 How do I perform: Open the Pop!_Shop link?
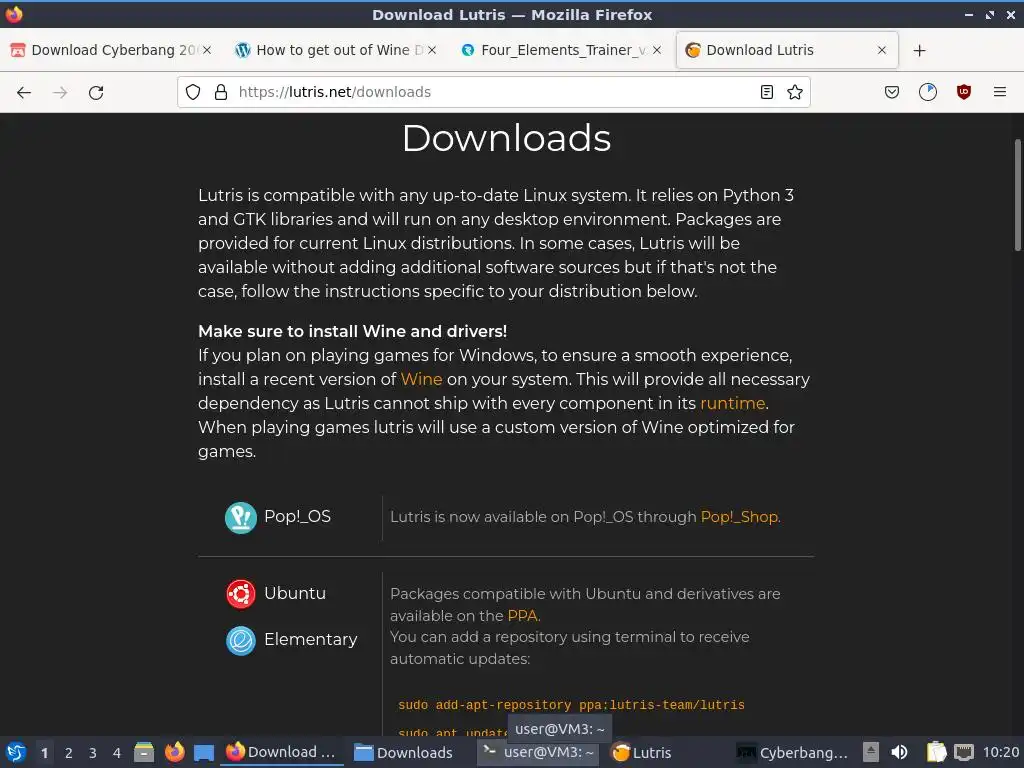click(x=739, y=517)
